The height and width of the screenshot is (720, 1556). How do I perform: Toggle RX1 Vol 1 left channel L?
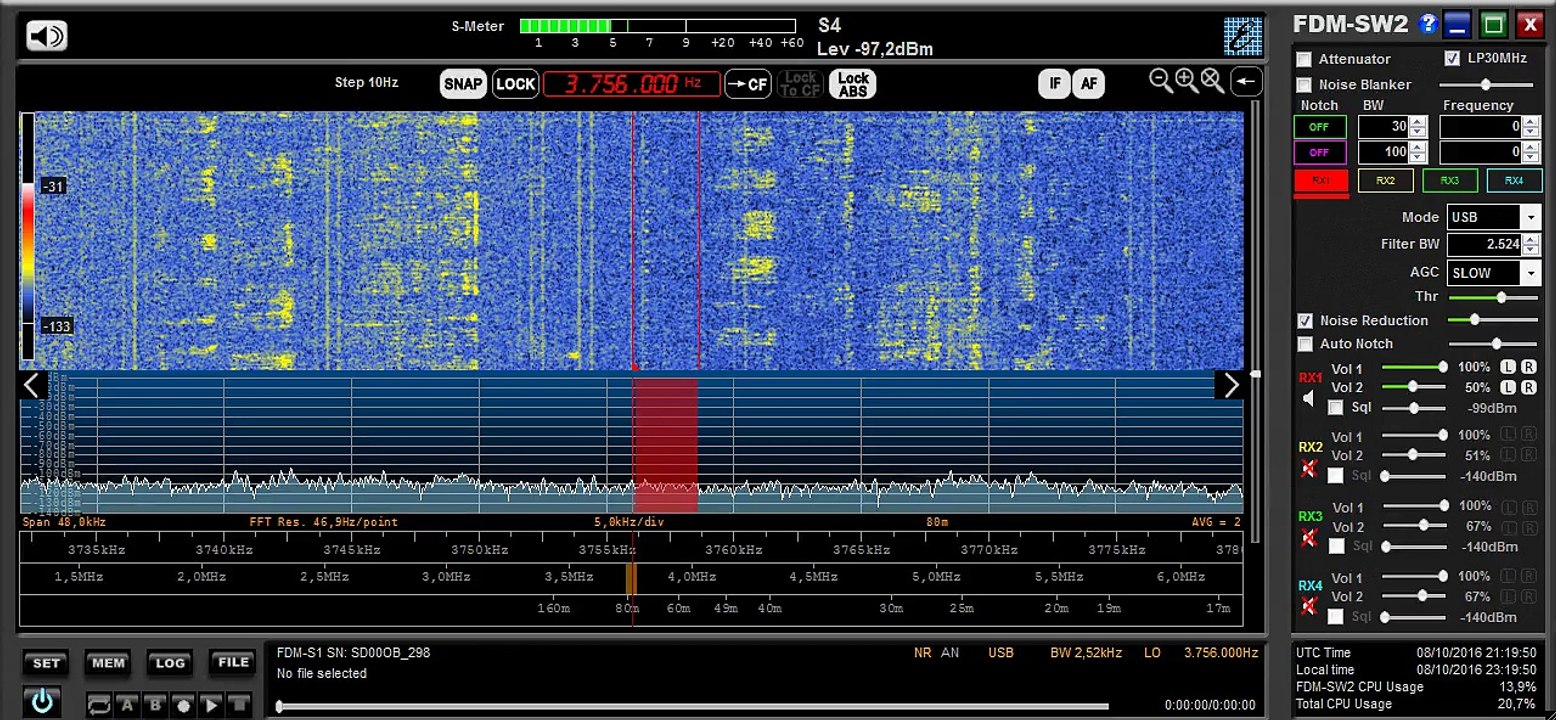tap(1508, 367)
